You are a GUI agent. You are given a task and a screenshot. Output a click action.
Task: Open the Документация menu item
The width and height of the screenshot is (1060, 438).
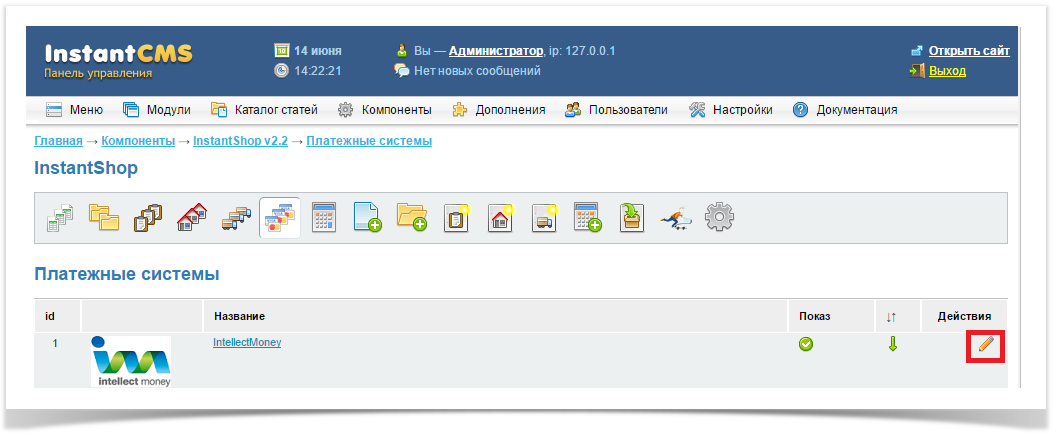click(x=845, y=110)
